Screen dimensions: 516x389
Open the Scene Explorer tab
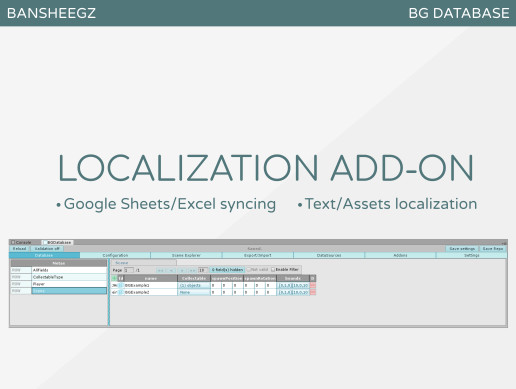186,255
